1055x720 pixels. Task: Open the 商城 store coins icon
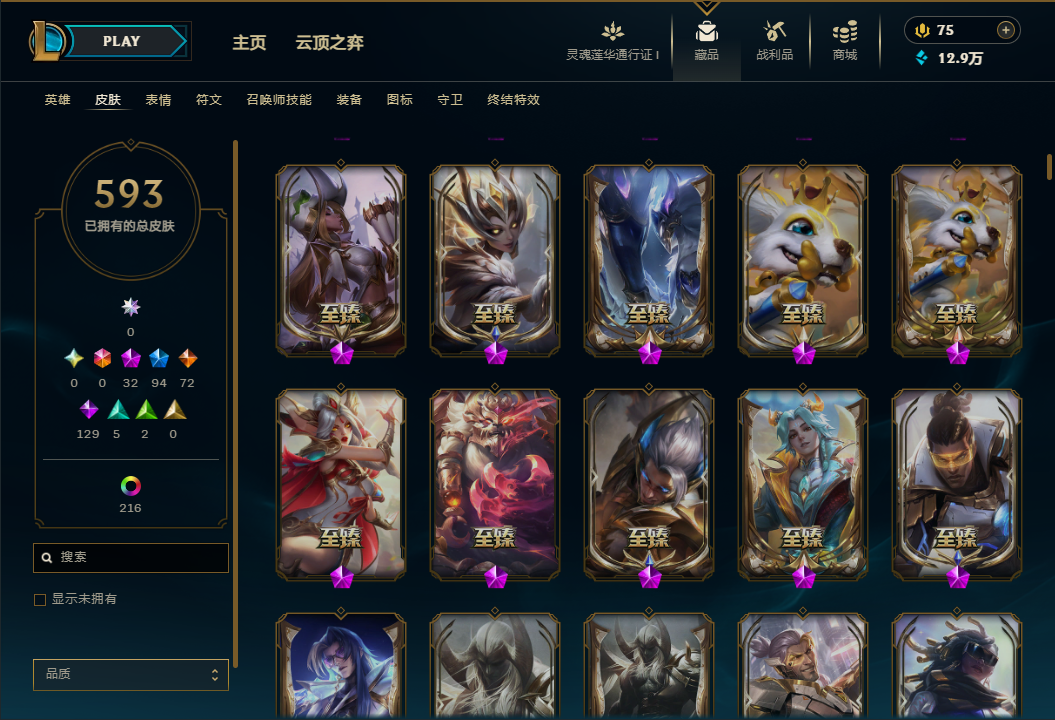844,32
